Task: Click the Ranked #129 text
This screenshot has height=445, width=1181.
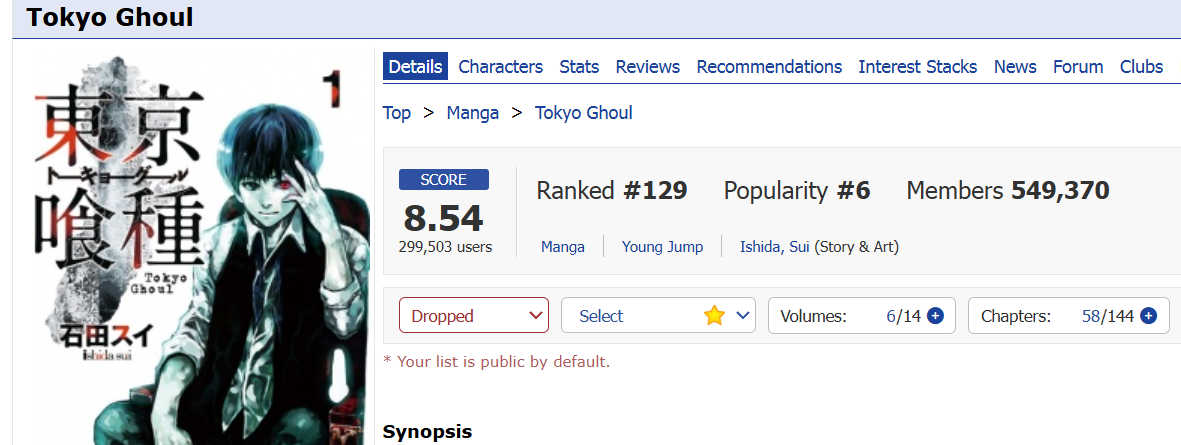Action: point(612,190)
